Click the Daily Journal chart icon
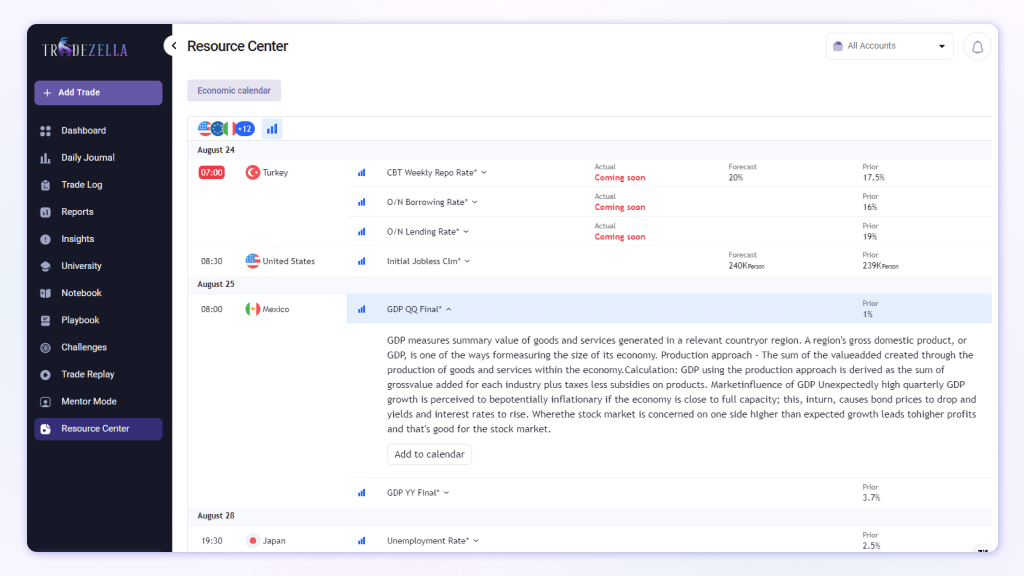The height and width of the screenshot is (576, 1024). pyautogui.click(x=45, y=158)
